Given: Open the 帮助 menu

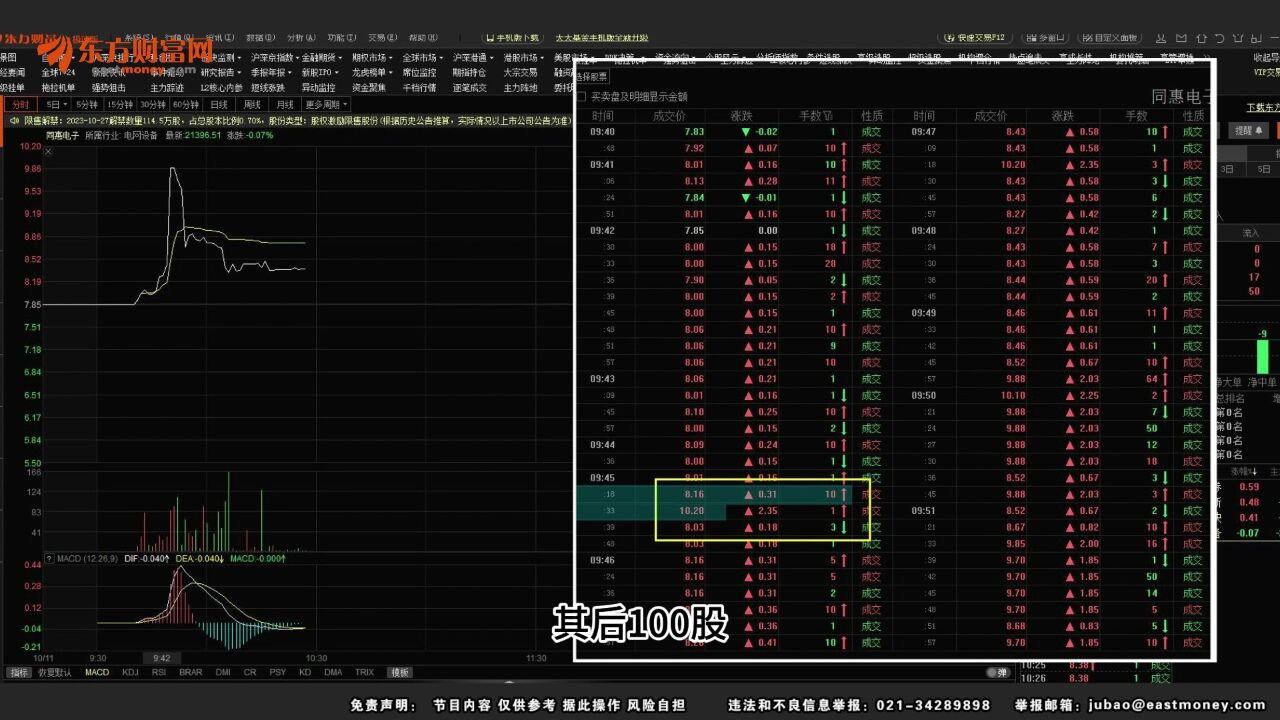Looking at the screenshot, I should (x=421, y=38).
